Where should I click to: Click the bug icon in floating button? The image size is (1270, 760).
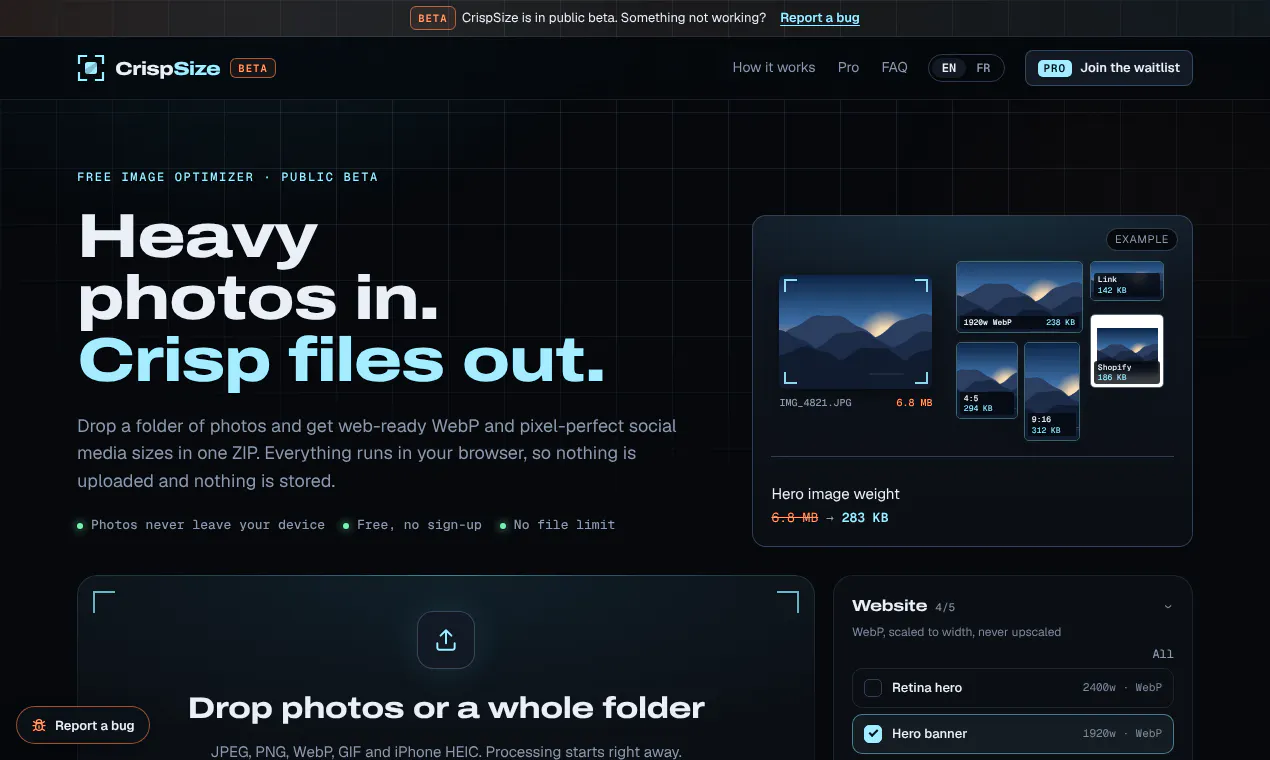pos(39,725)
